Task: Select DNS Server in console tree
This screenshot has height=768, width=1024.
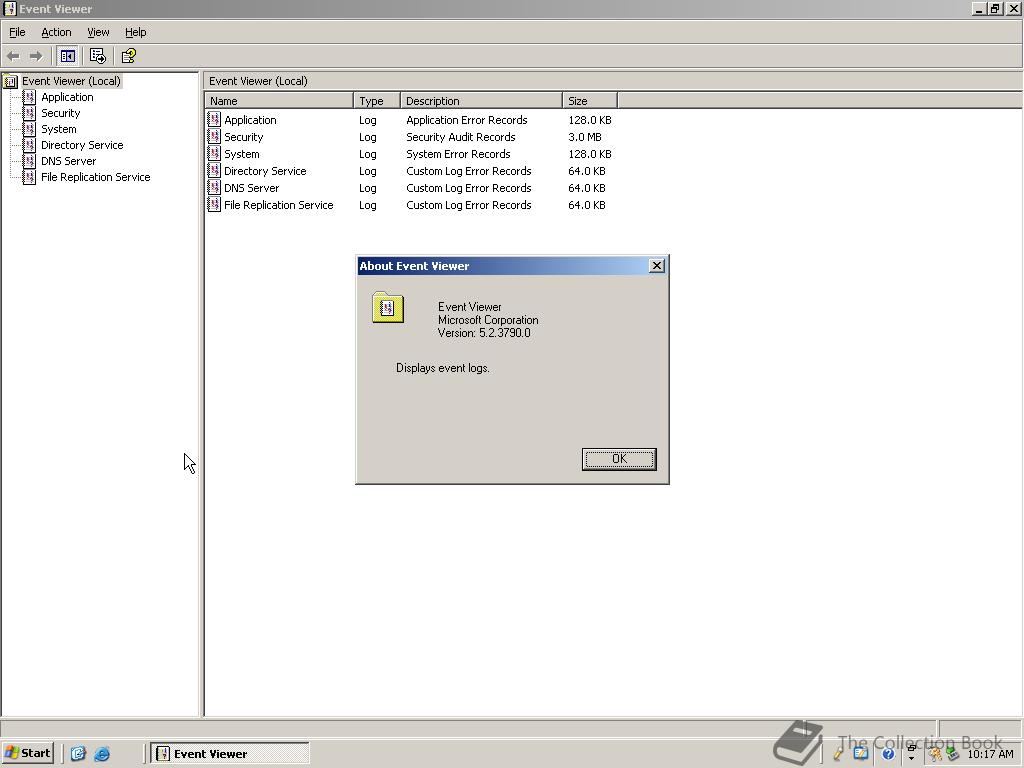Action: 69,161
